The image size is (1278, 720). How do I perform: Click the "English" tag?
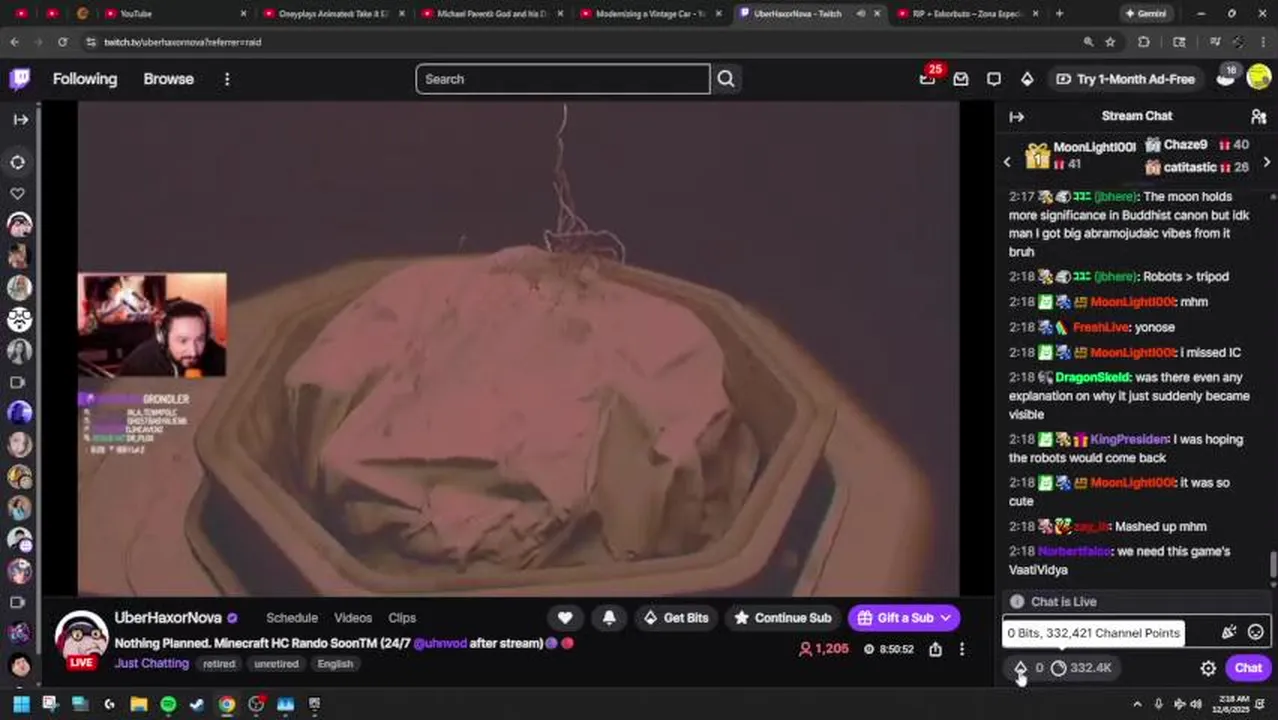click(335, 664)
